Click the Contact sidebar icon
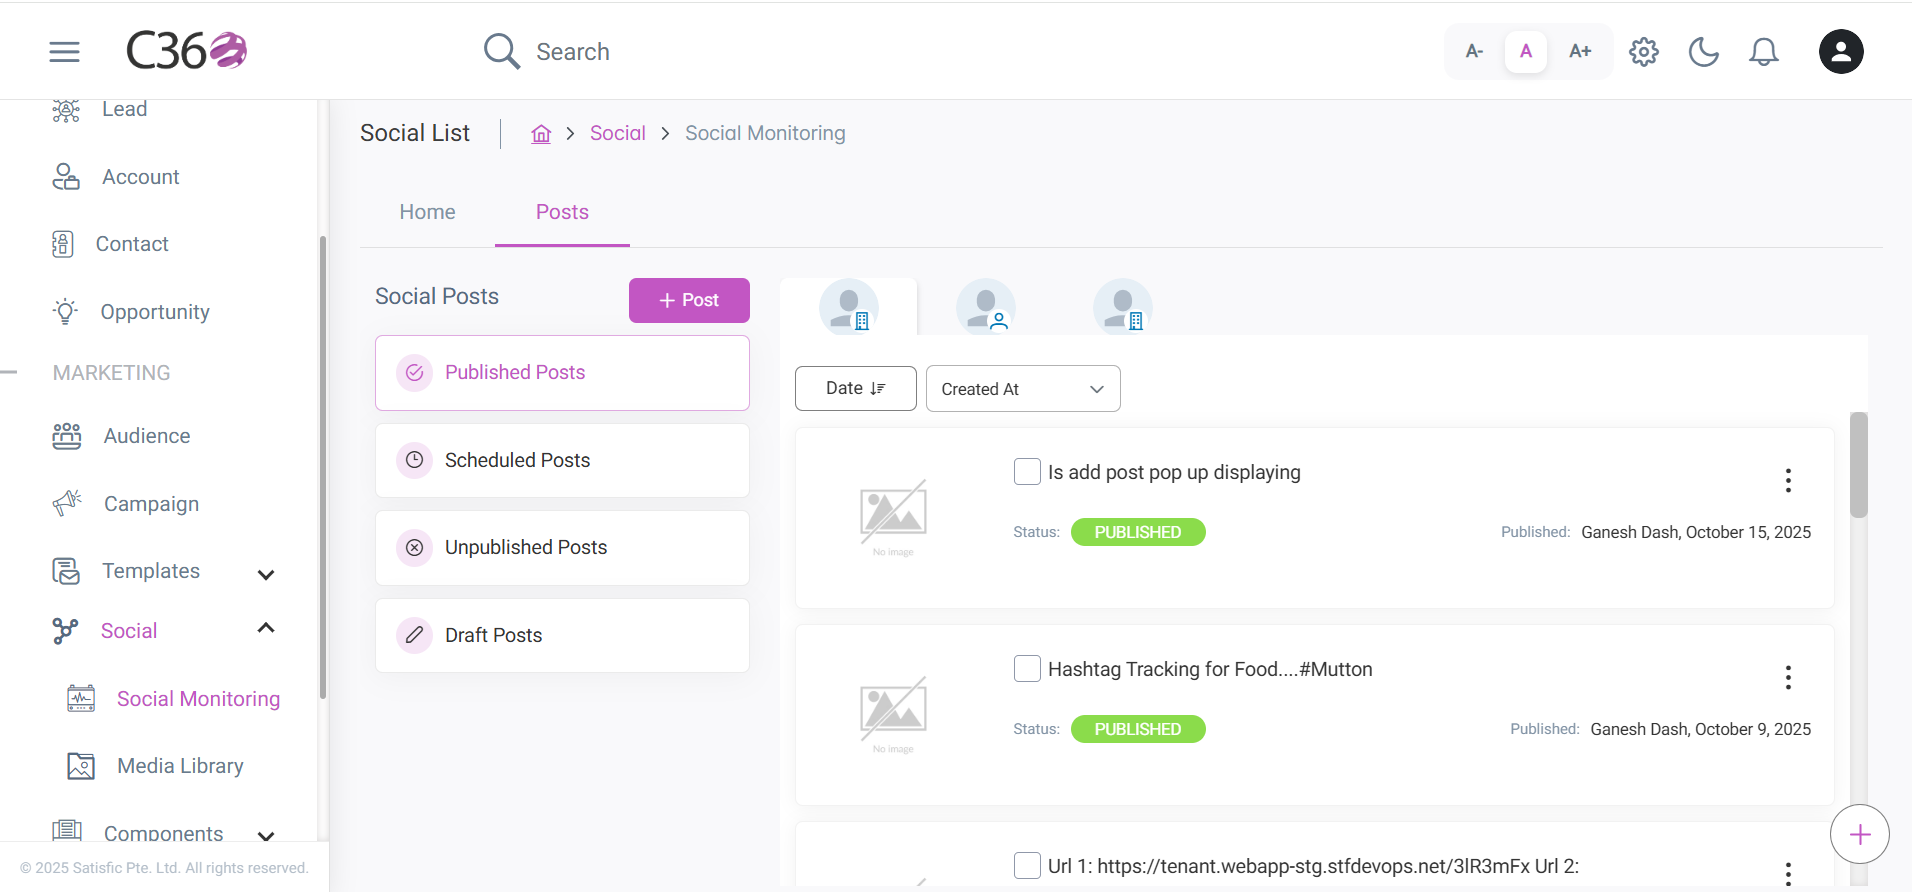 click(x=63, y=244)
